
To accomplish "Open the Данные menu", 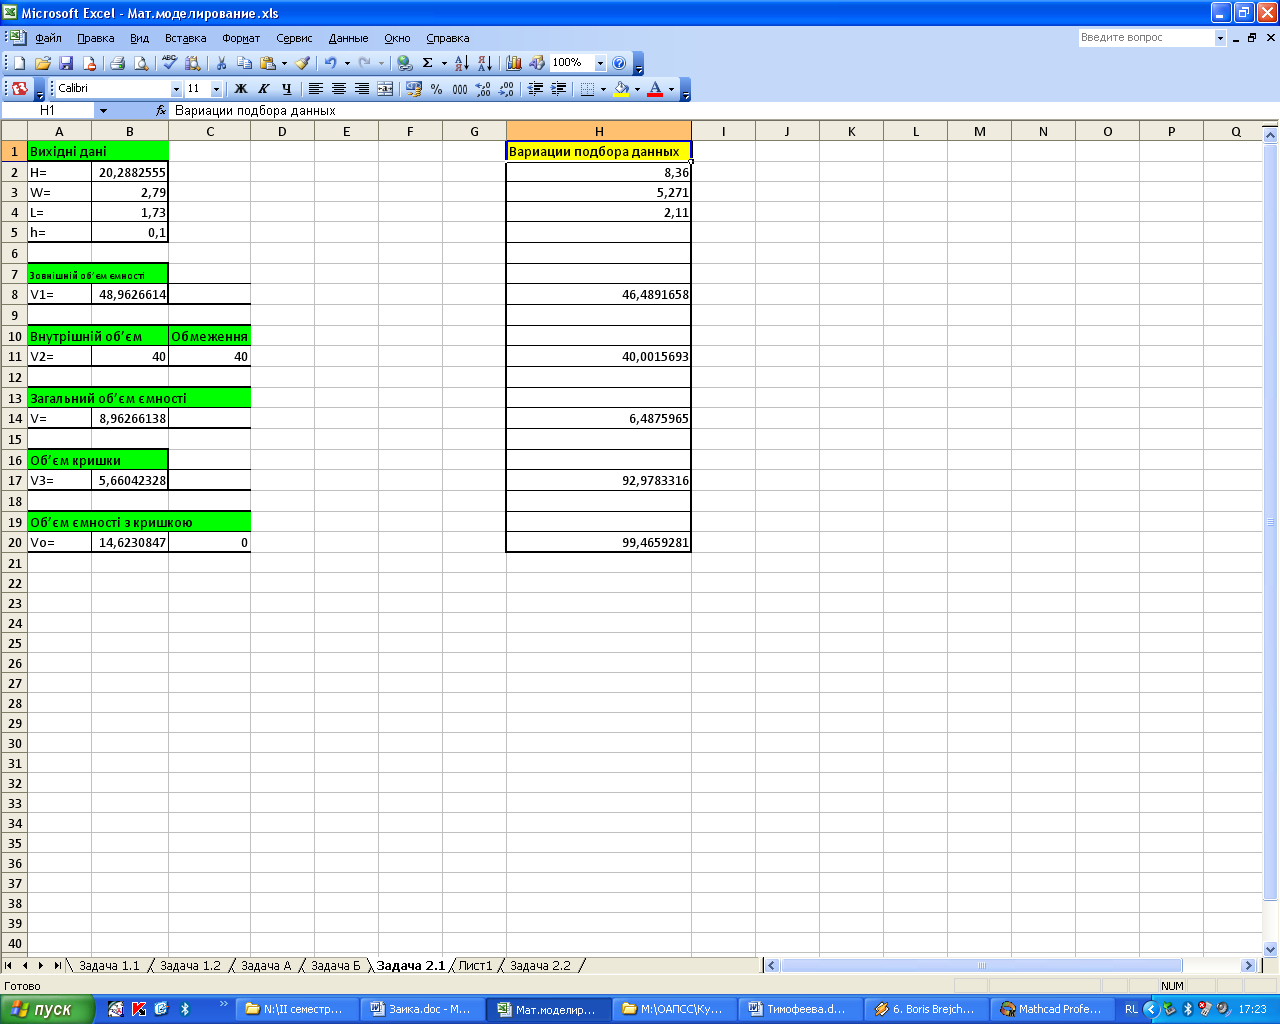I will 349,38.
